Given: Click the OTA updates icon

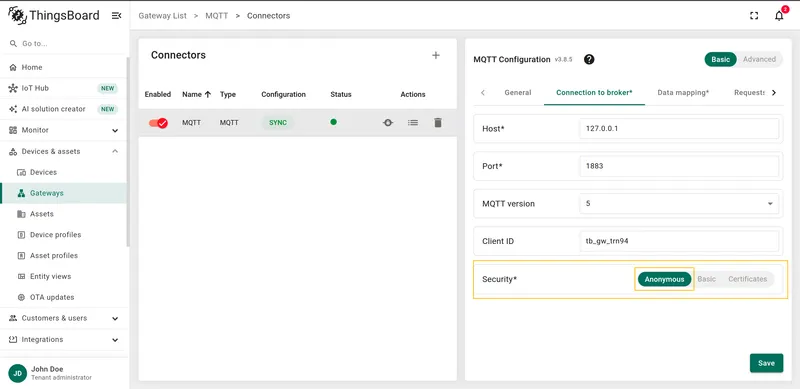Looking at the screenshot, I should [x=21, y=298].
